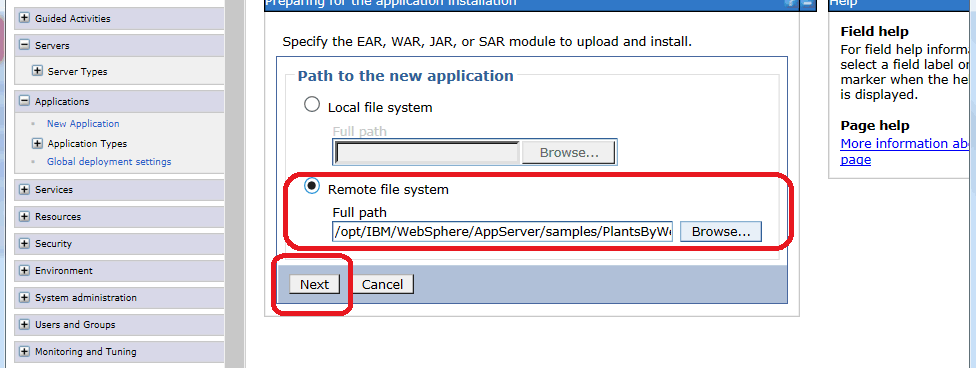Expand the Users and Groups plus icon
This screenshot has width=976, height=368.
pos(25,324)
